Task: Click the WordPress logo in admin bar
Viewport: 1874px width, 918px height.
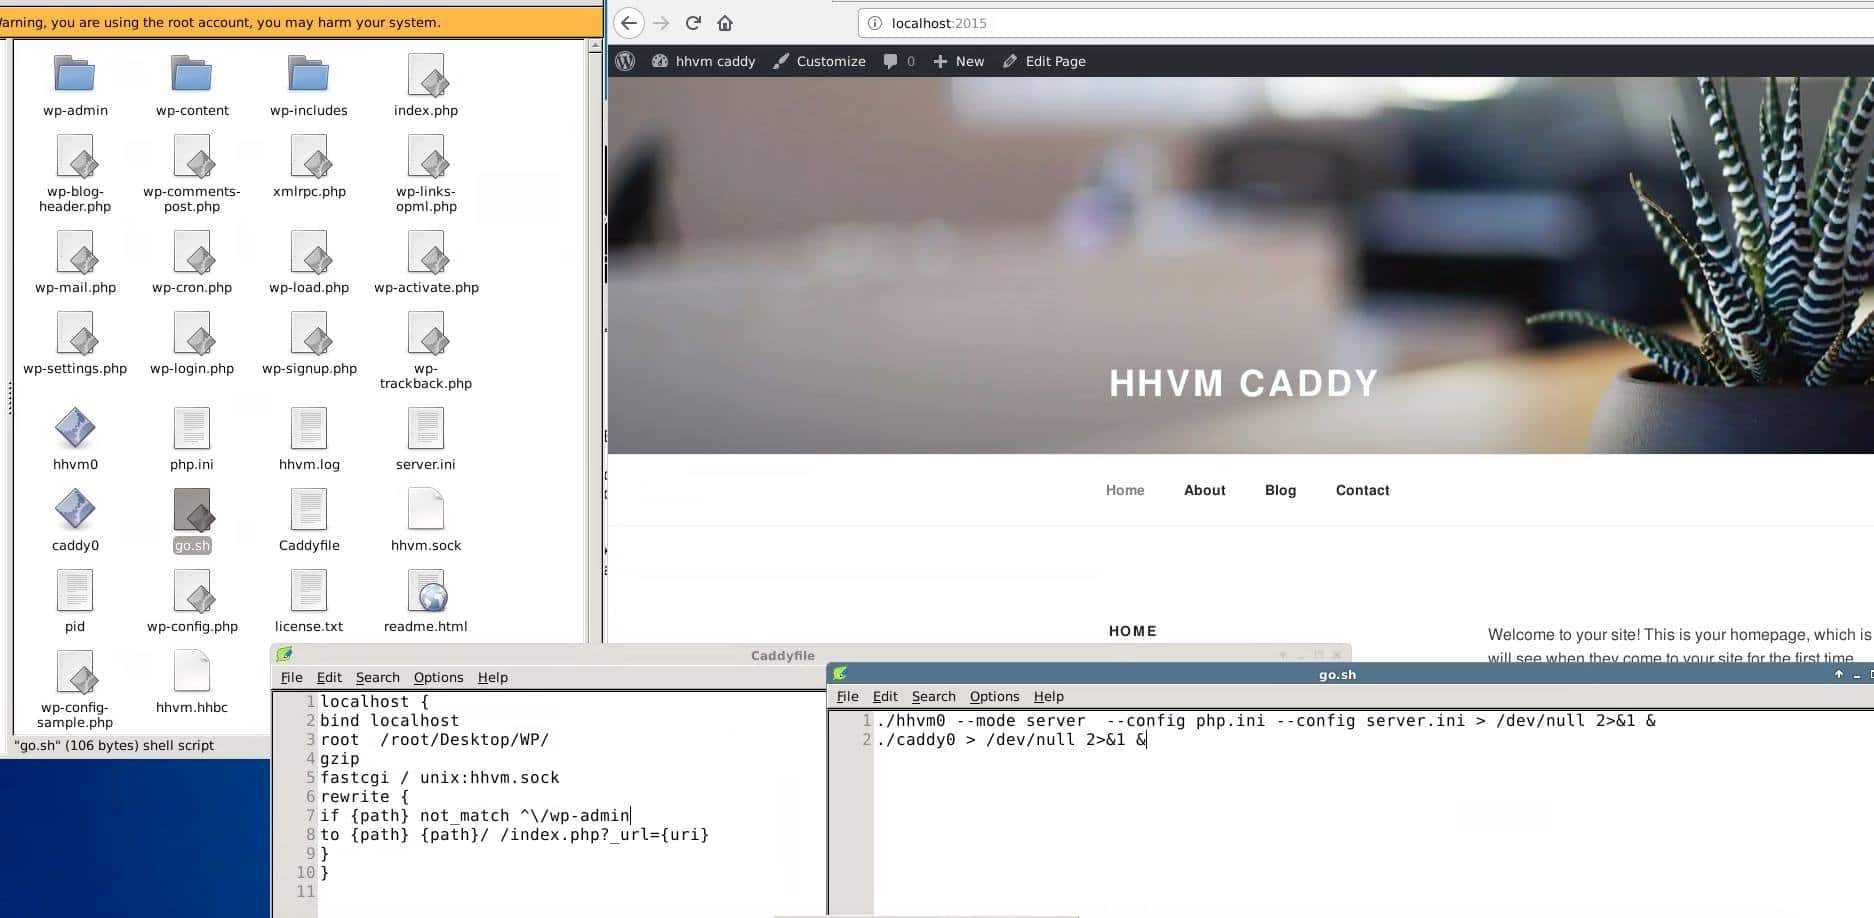Action: [625, 61]
